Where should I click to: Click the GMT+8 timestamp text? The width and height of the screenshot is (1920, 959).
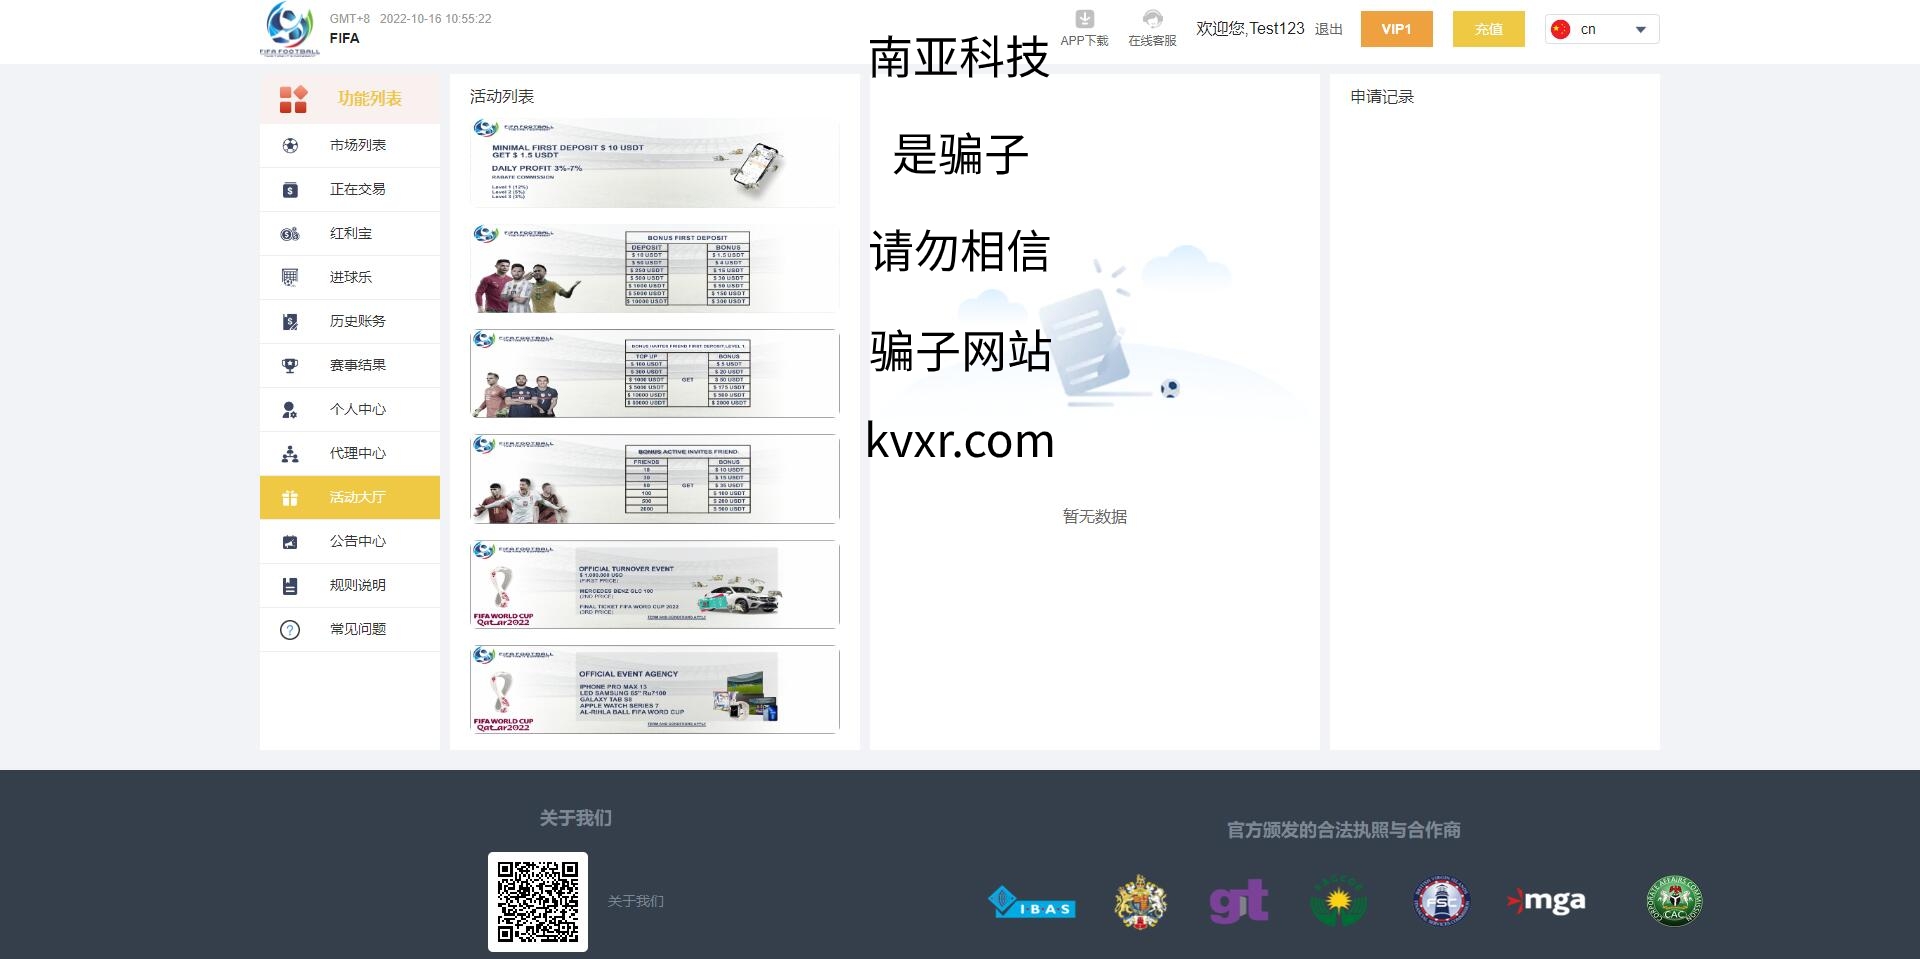[410, 19]
